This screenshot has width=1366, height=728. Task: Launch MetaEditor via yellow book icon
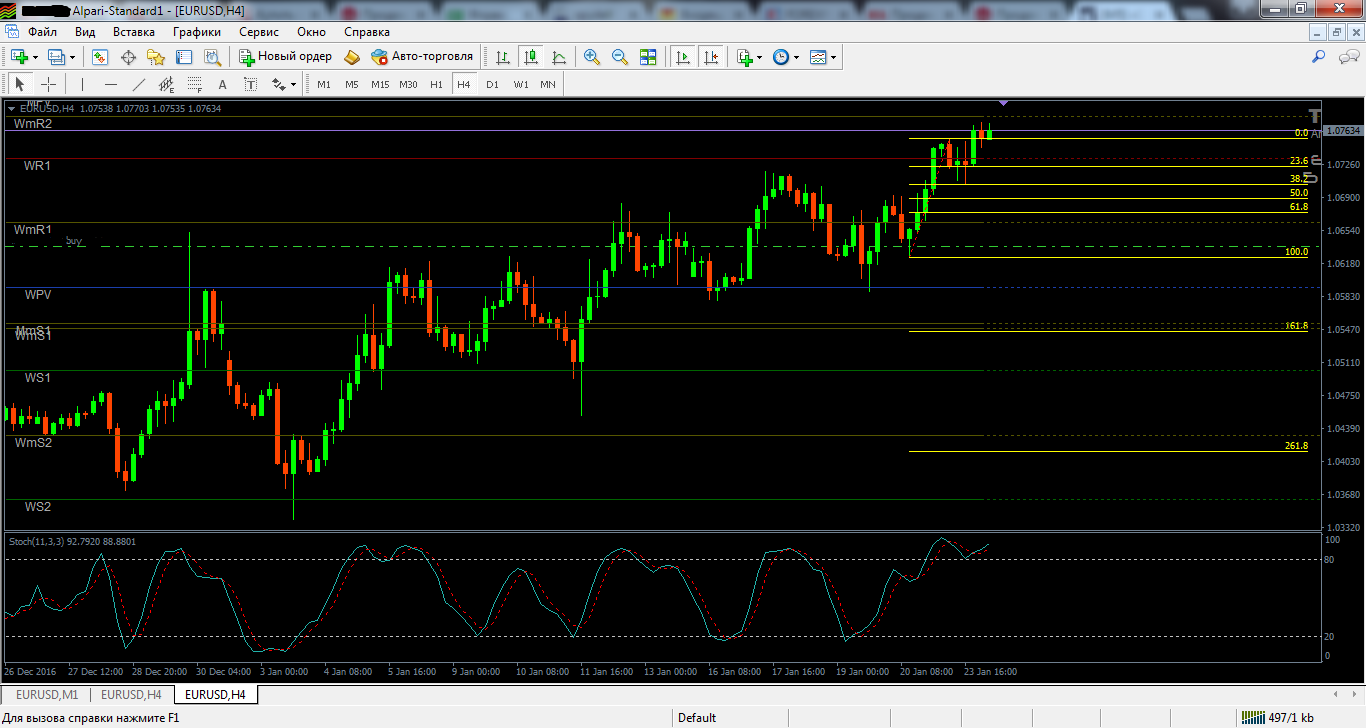point(352,57)
